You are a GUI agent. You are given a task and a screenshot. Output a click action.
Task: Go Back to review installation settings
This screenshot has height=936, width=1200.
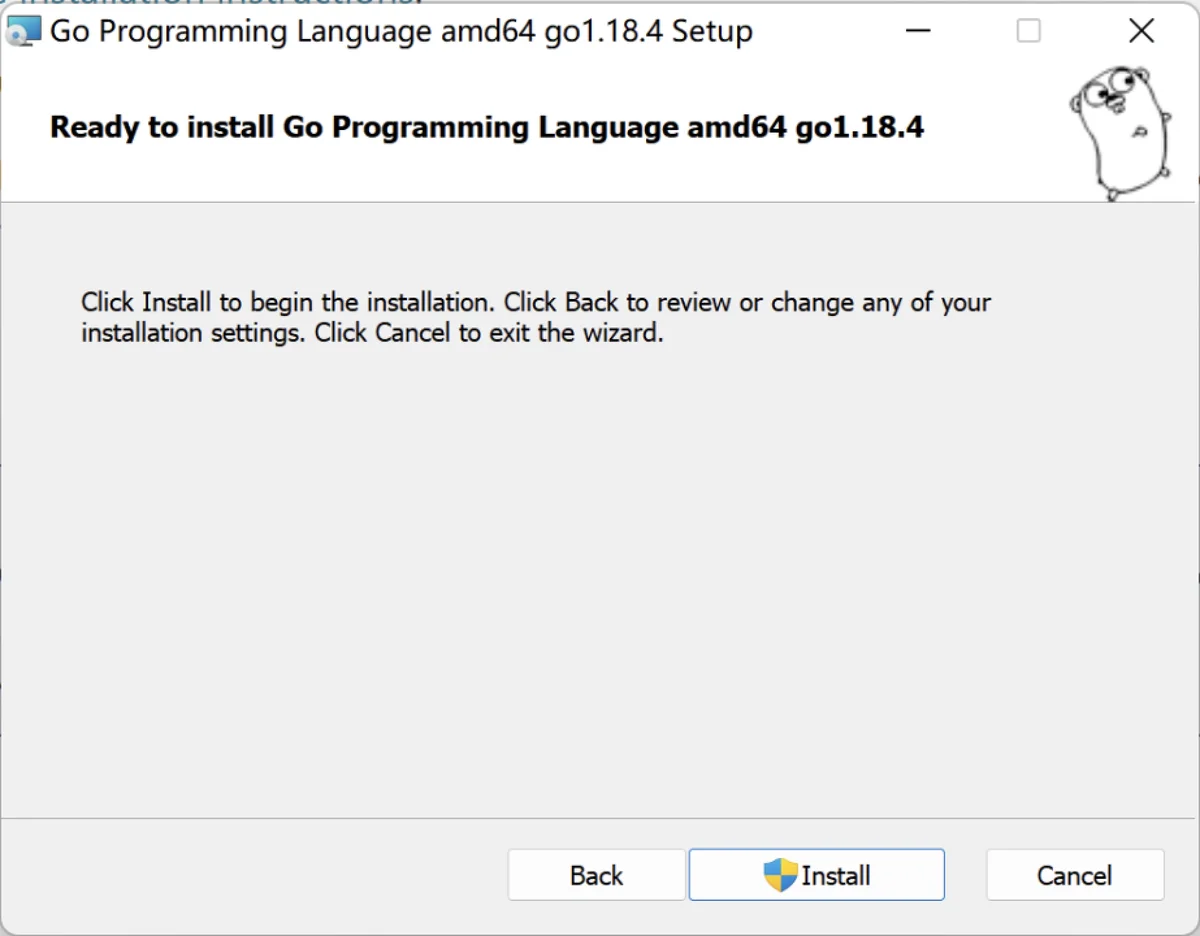click(x=596, y=875)
